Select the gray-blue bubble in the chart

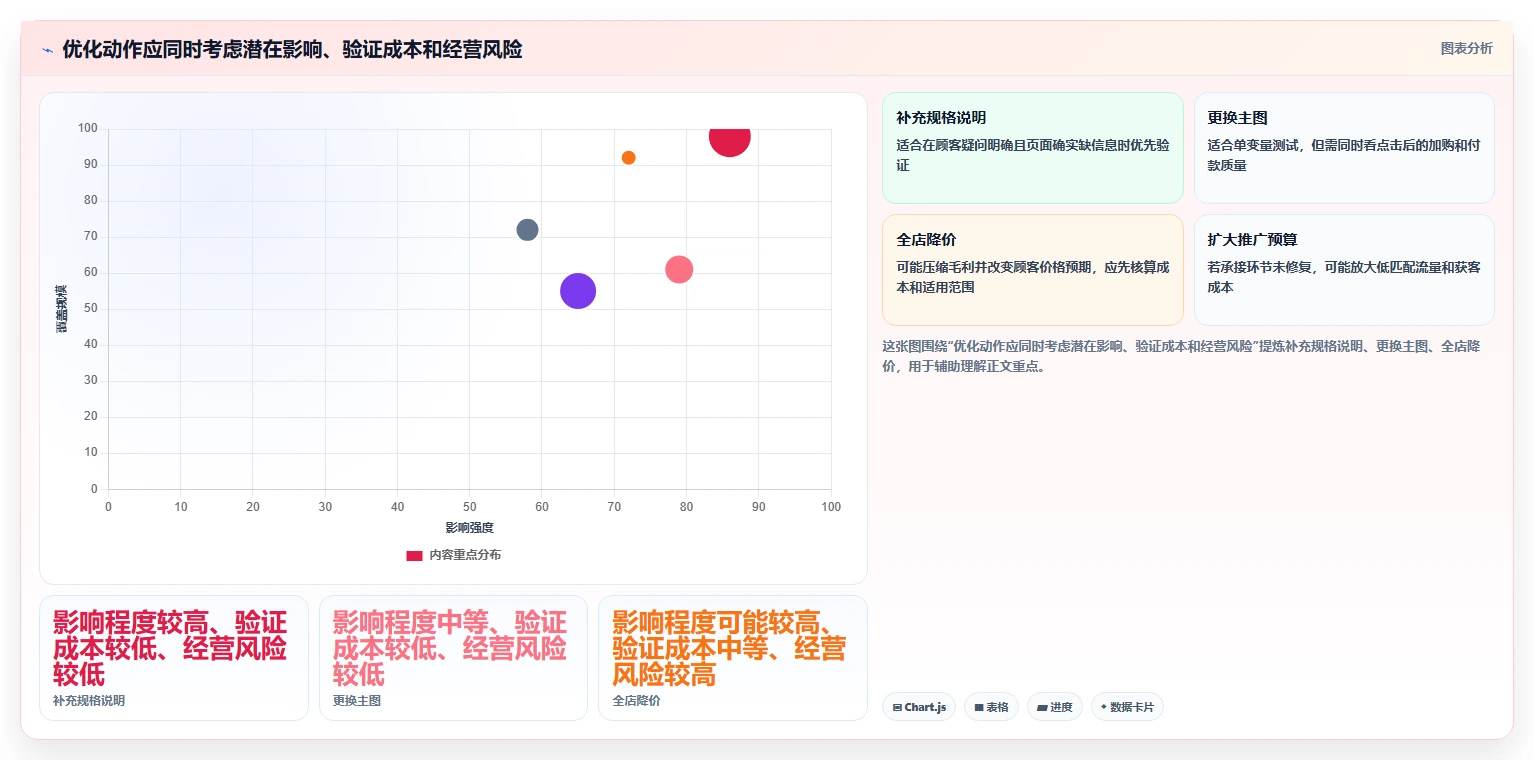coord(527,230)
